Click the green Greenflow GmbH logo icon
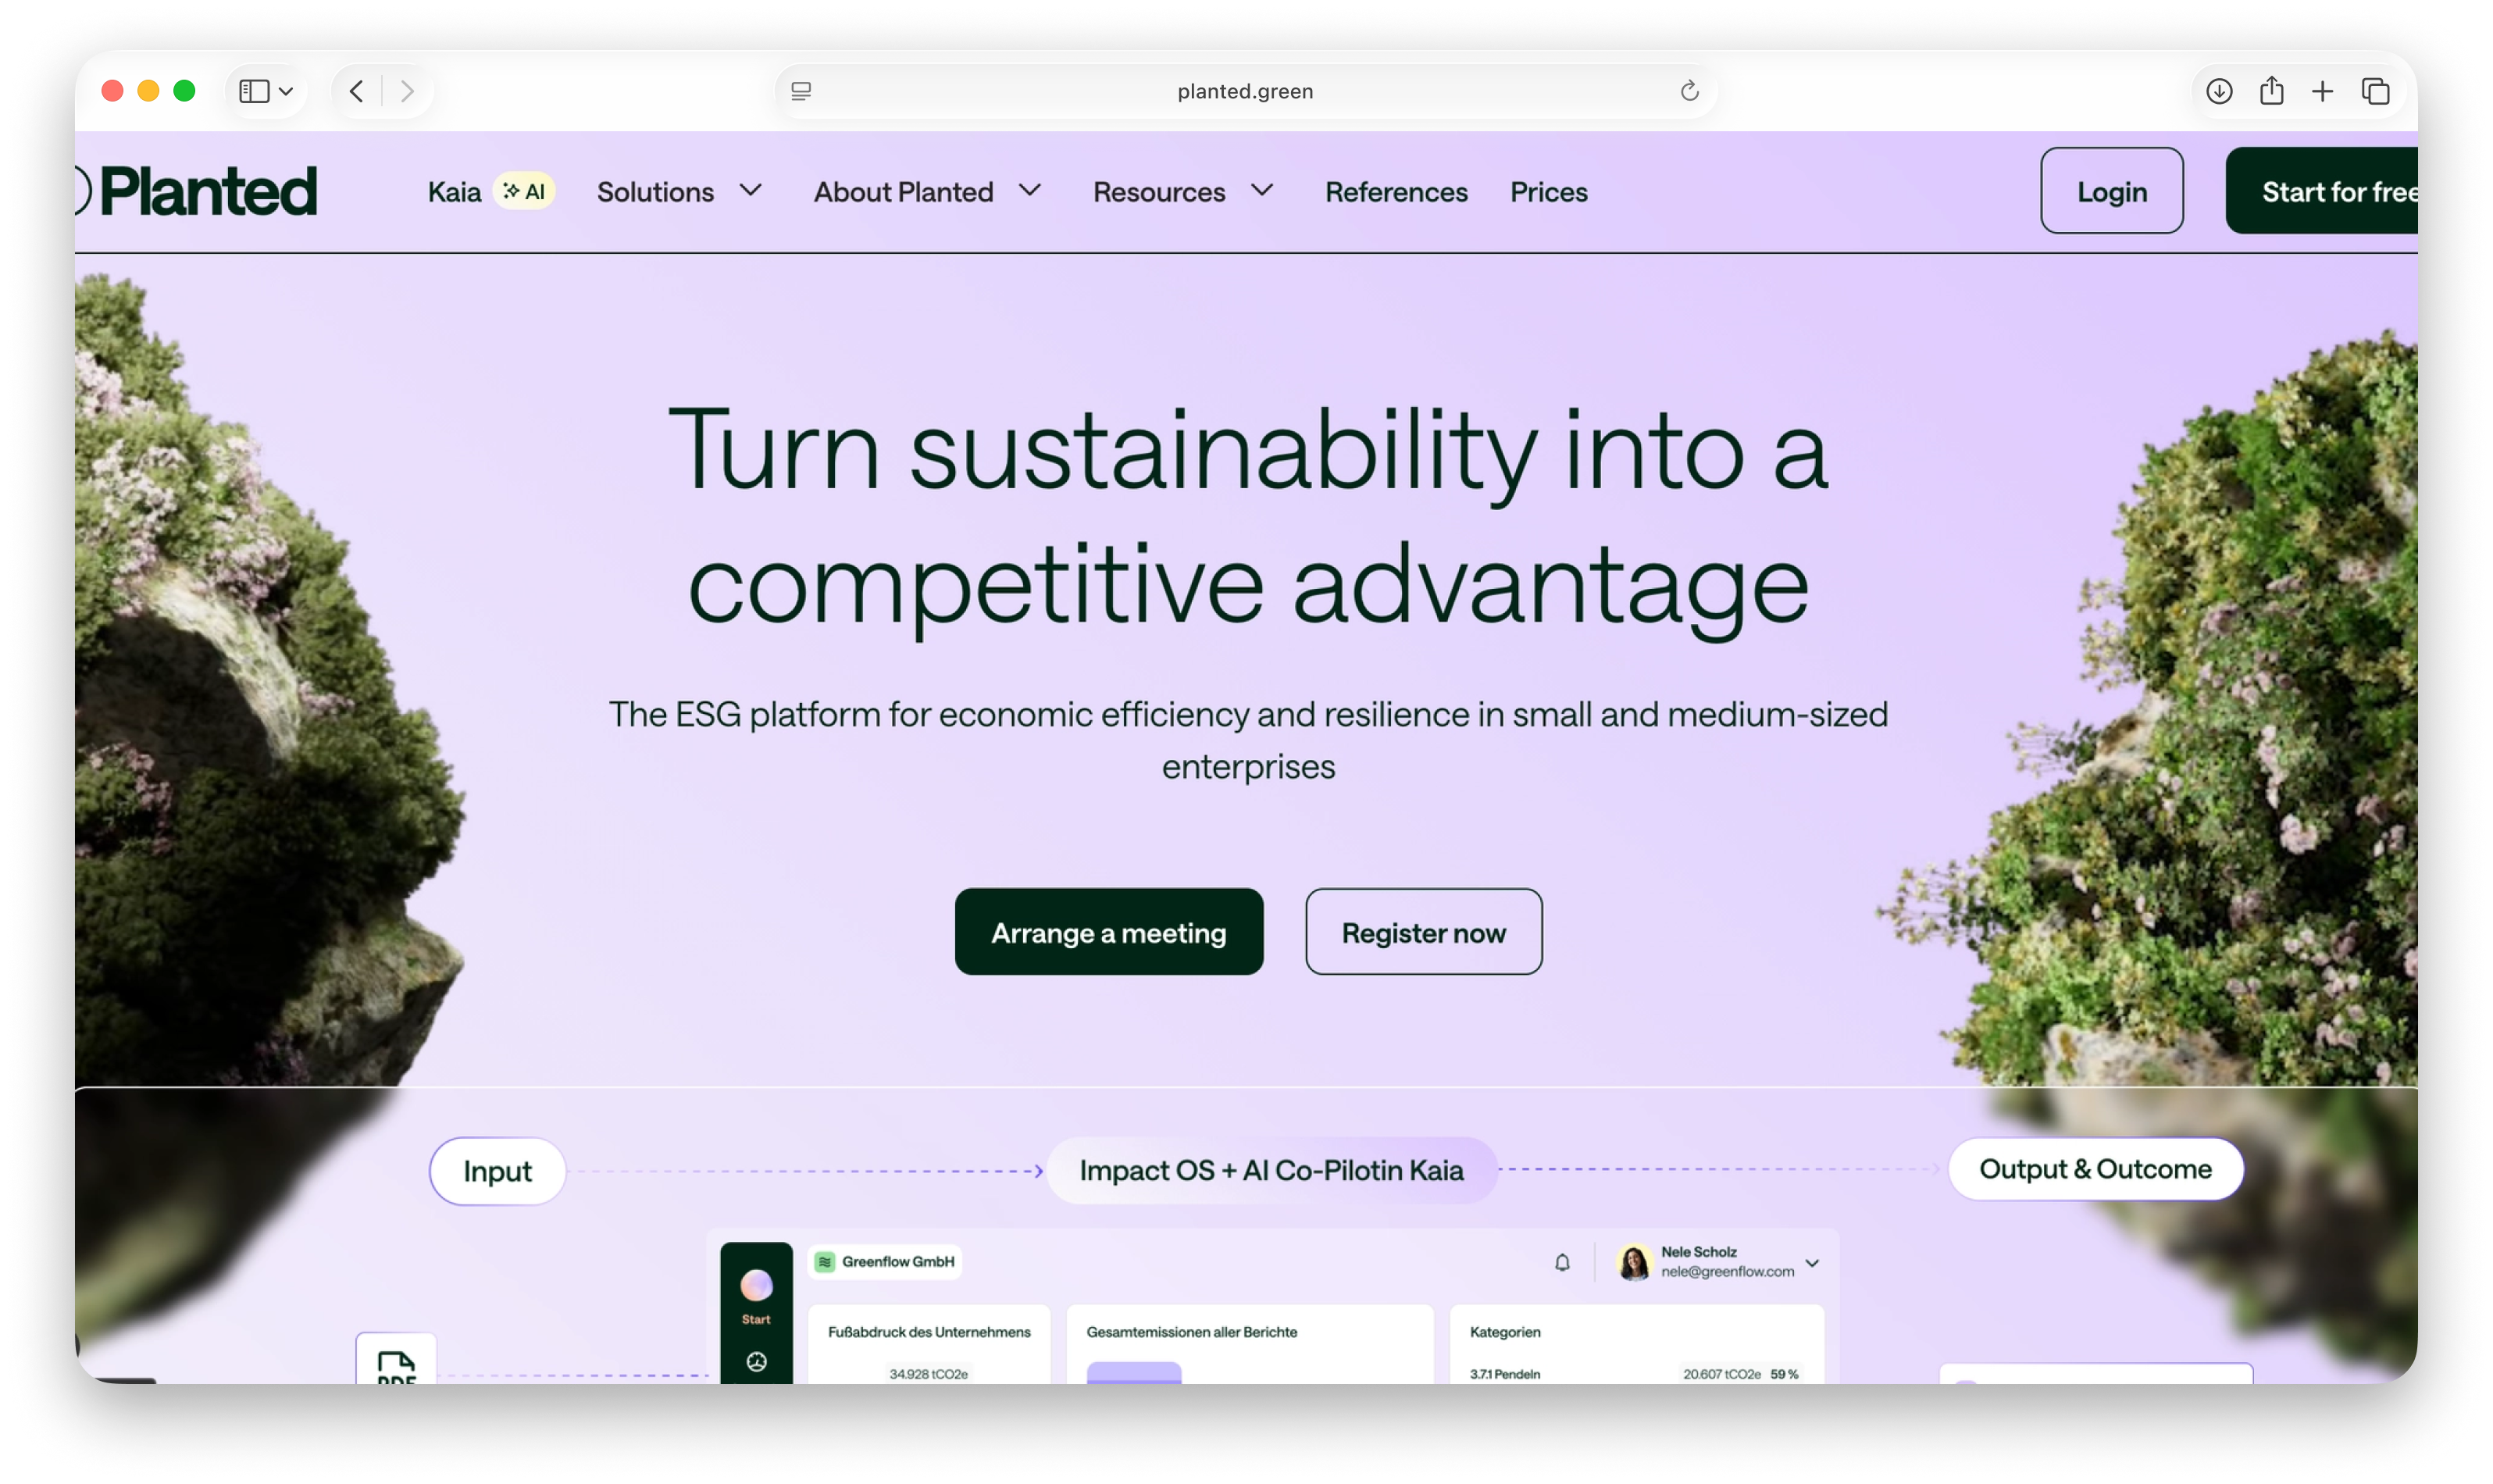2493x1484 pixels. coord(825,1262)
